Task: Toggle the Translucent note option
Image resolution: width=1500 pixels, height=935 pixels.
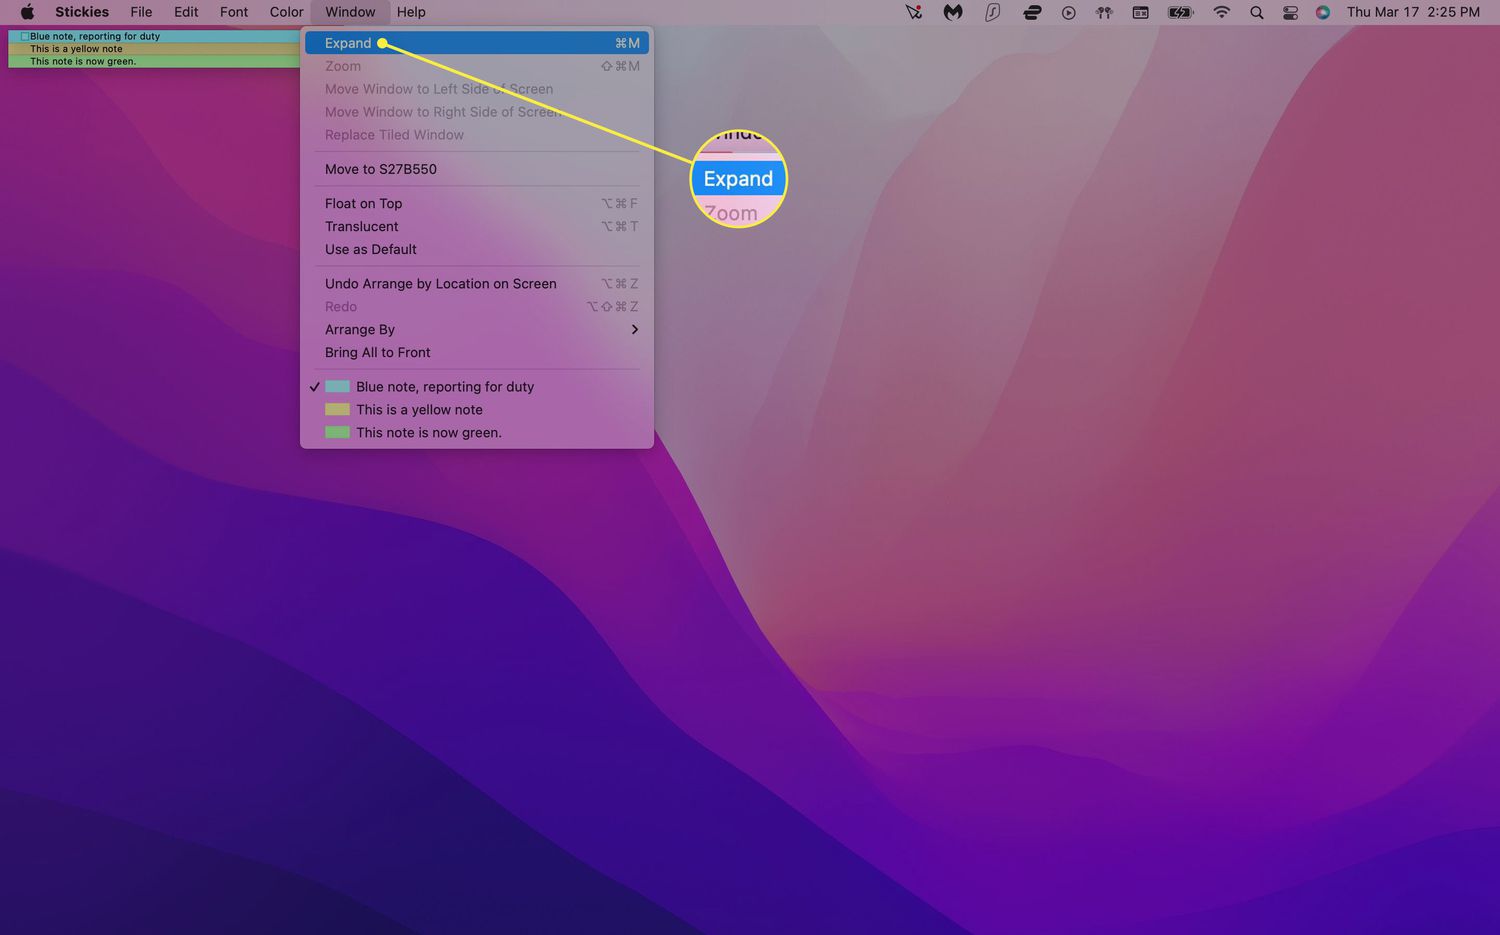Action: (x=361, y=226)
